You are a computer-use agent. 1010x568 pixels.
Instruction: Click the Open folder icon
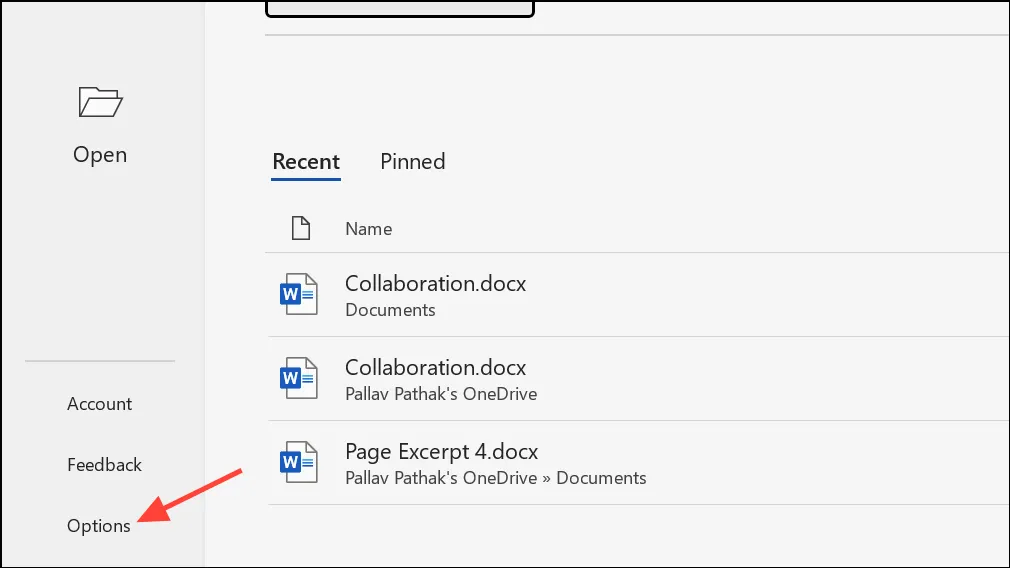click(x=100, y=102)
